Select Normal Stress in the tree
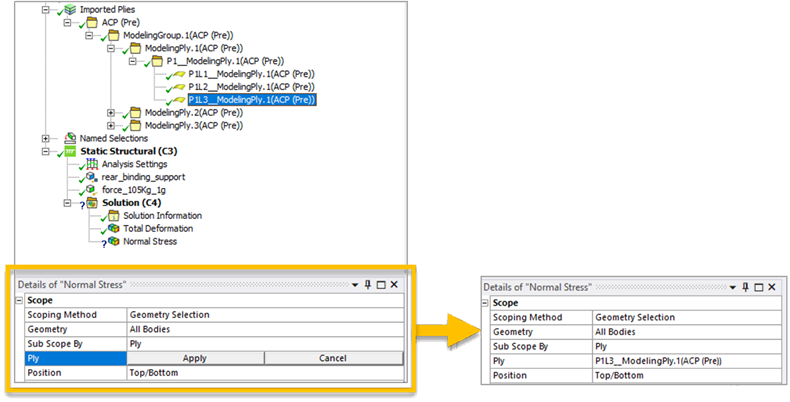The image size is (790, 402). point(150,242)
